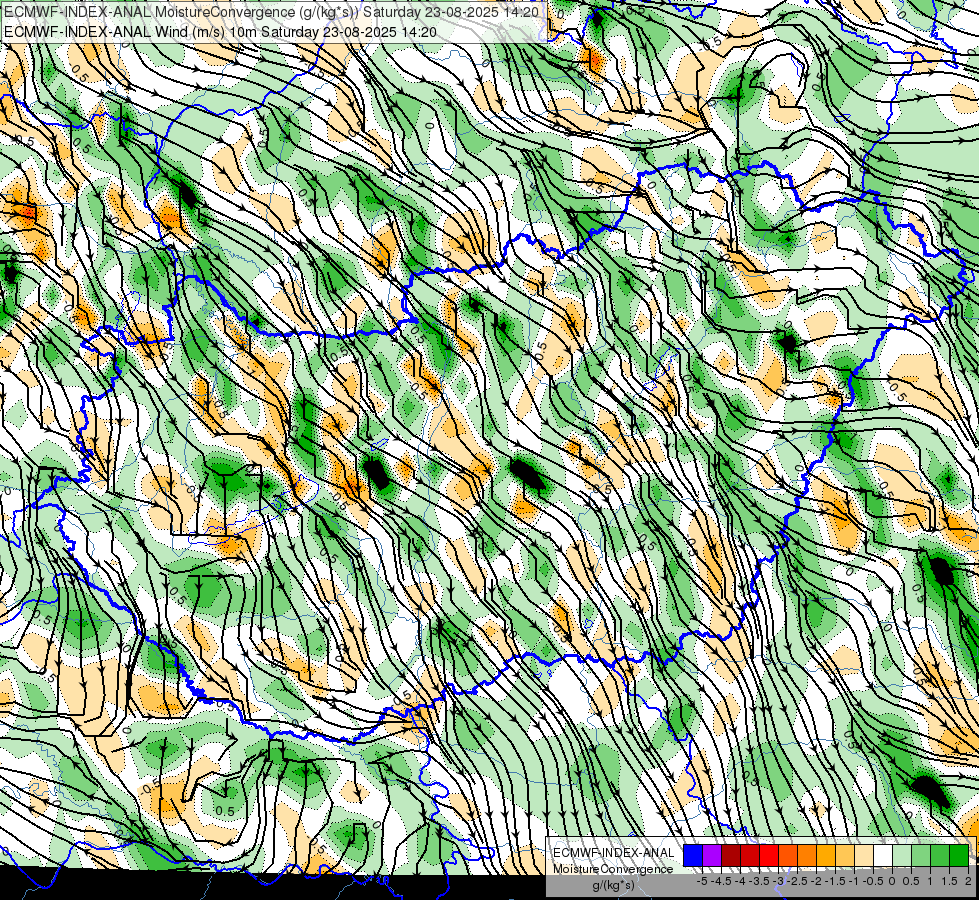Click the legend tick label -5
Viewport: 979px width, 900px height.
[702, 881]
